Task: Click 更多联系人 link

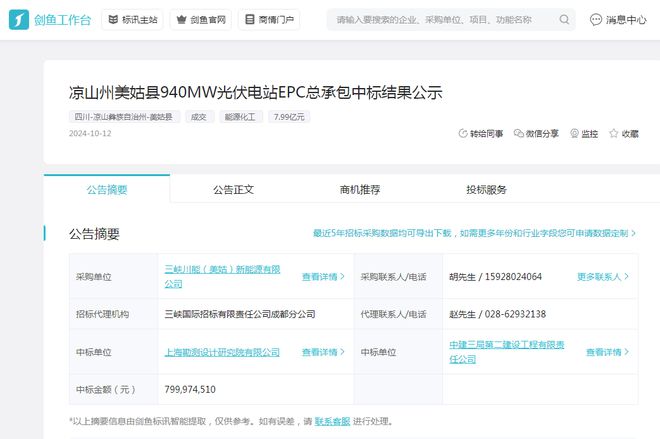Action: click(603, 277)
